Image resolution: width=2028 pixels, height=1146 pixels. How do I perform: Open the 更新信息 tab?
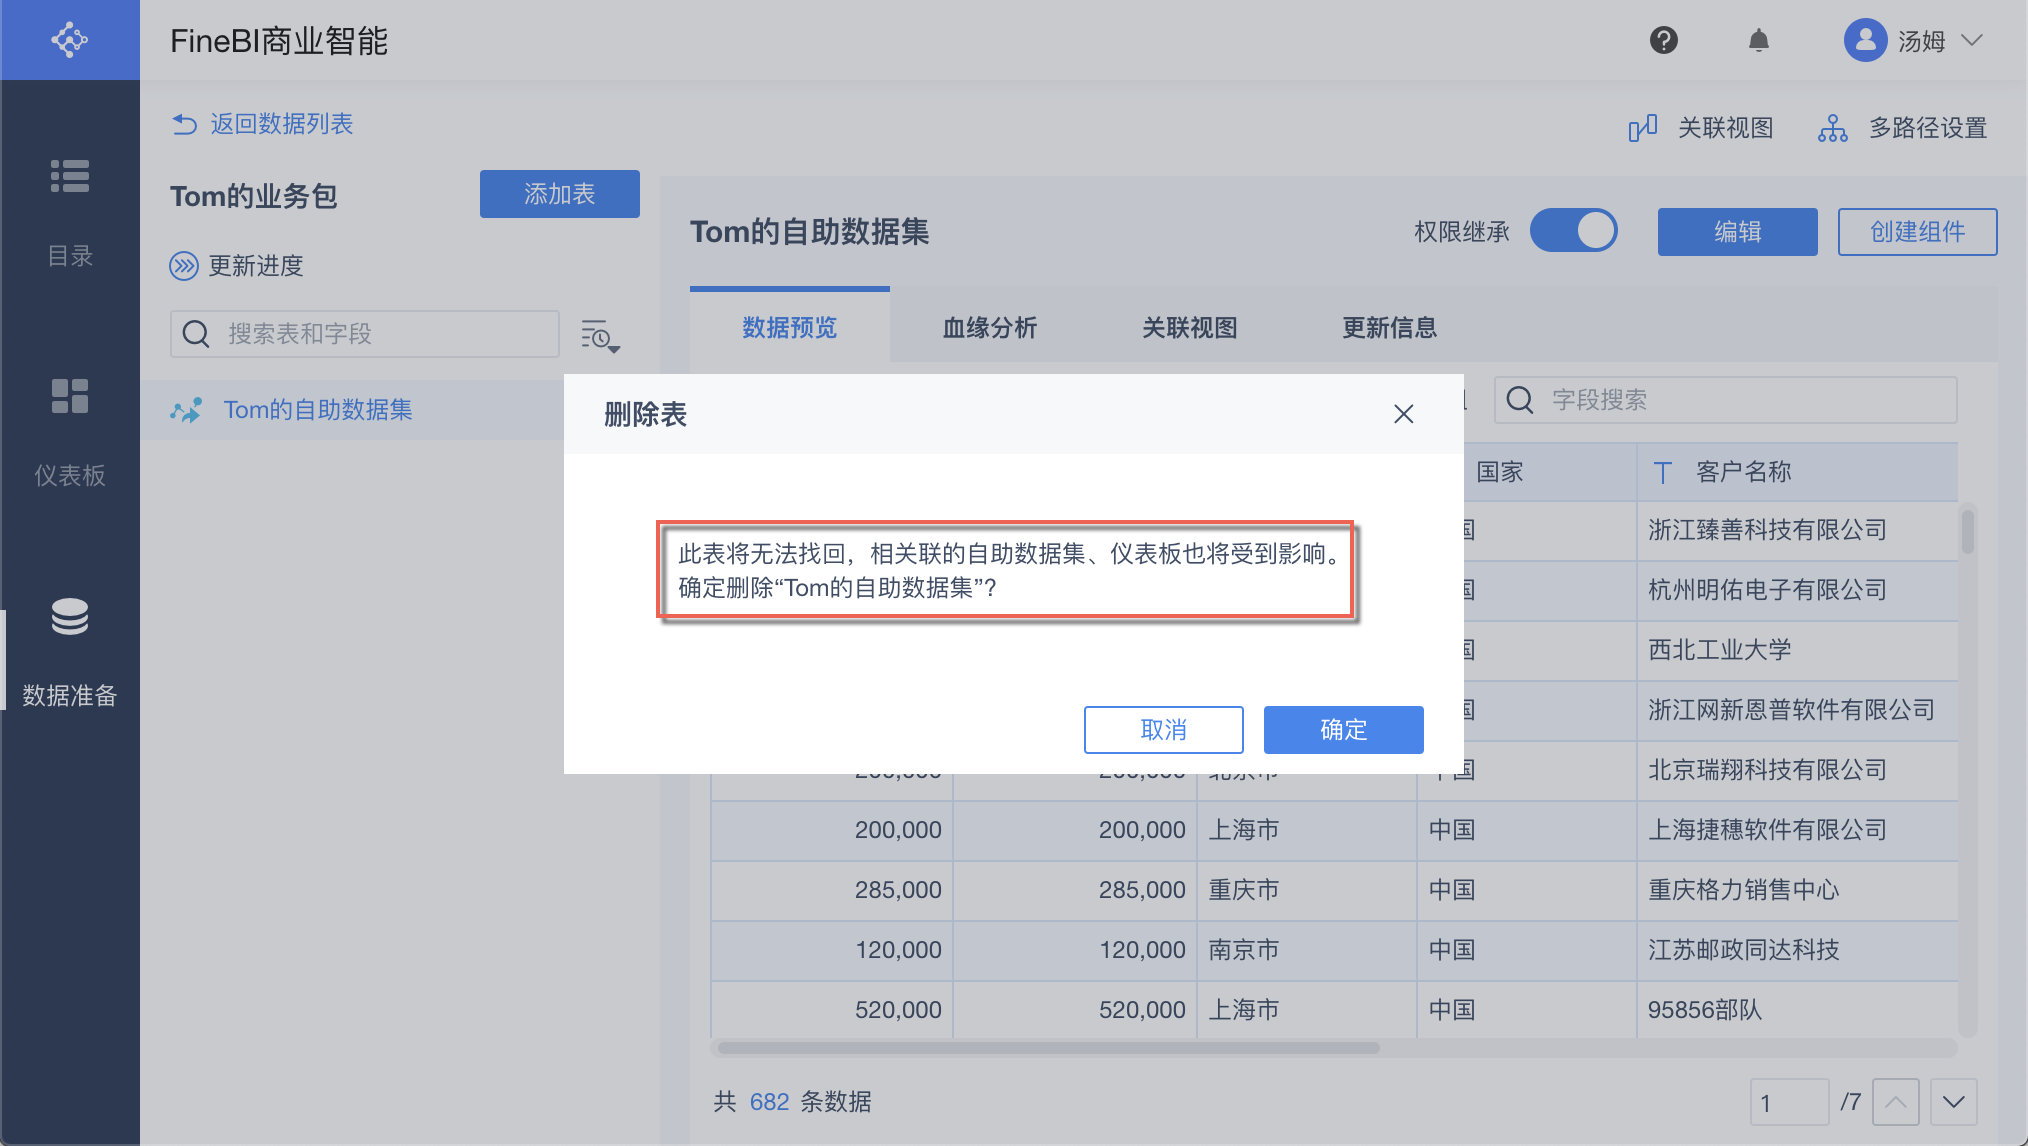click(1389, 328)
